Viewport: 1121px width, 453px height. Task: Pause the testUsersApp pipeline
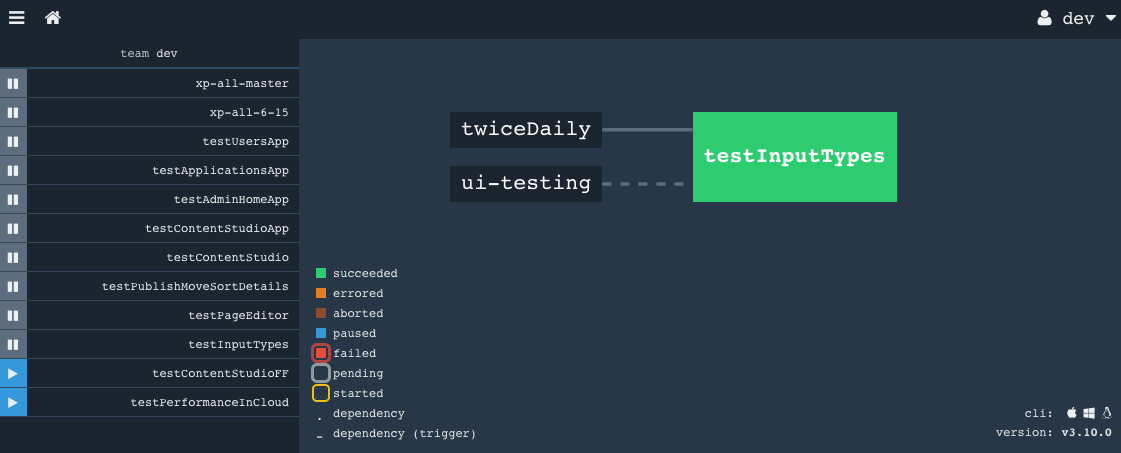tap(13, 141)
